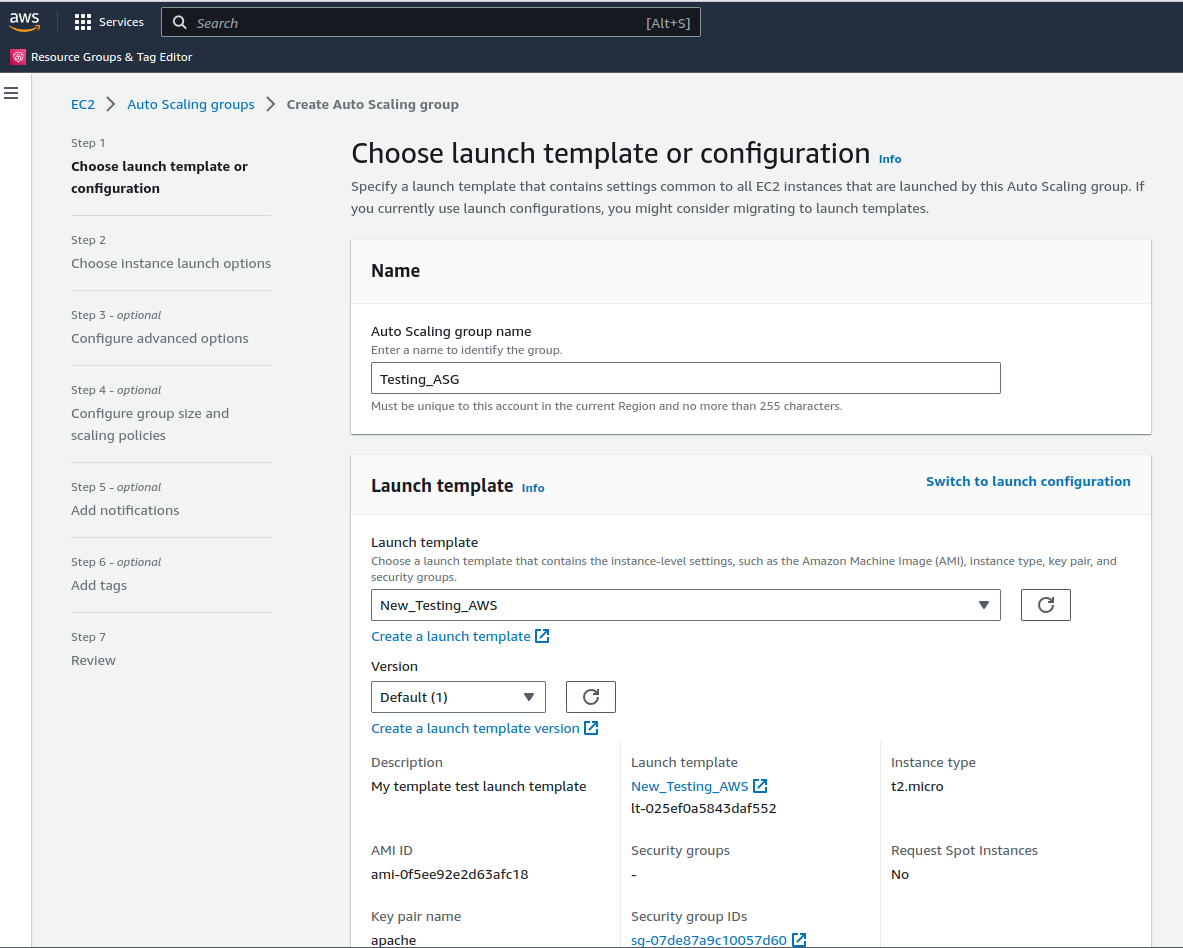Image resolution: width=1183 pixels, height=948 pixels.
Task: Open the New_Testing_AWS launch template dropdown
Action: tap(685, 605)
